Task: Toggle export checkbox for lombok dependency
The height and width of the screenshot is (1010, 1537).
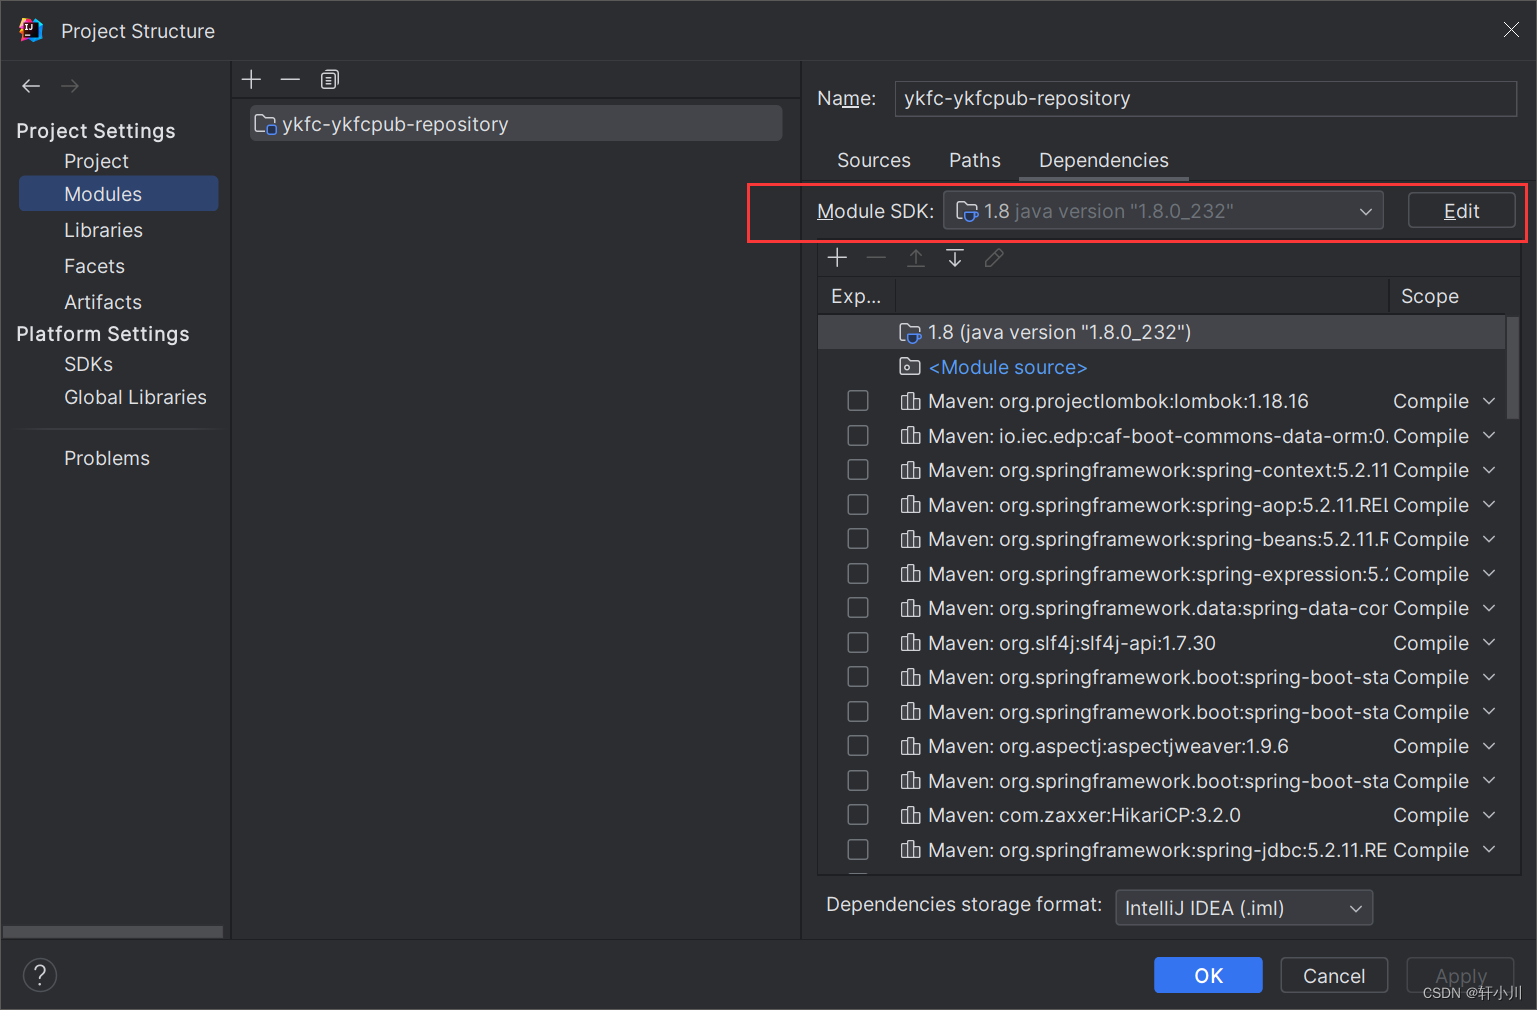Action: point(858,401)
